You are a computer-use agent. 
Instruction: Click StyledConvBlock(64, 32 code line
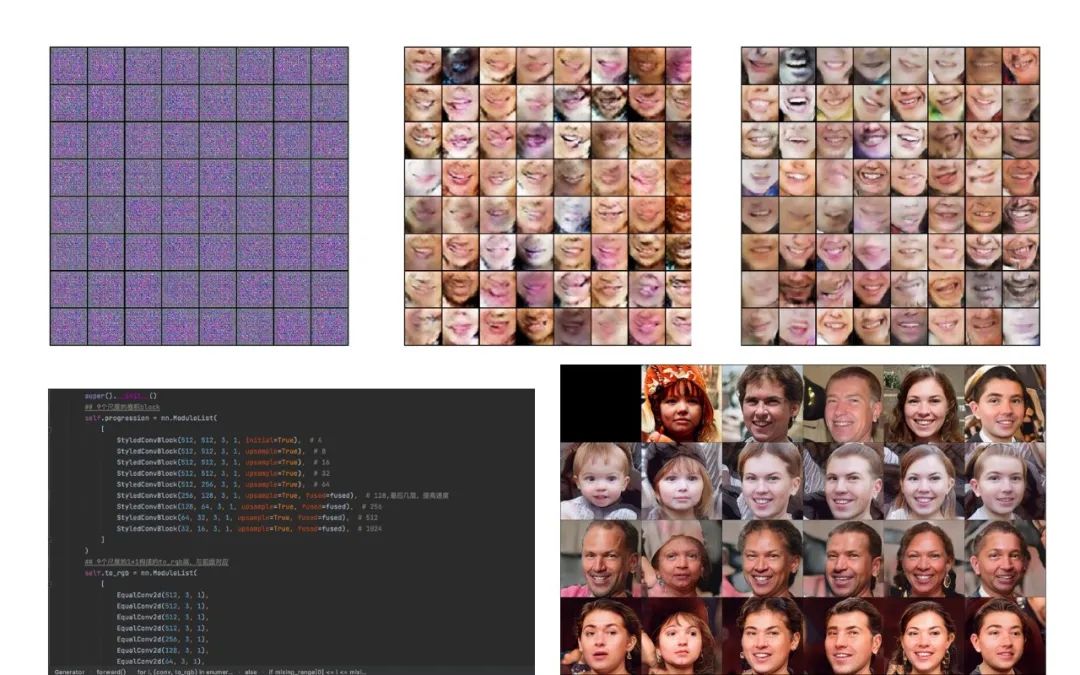[247, 517]
